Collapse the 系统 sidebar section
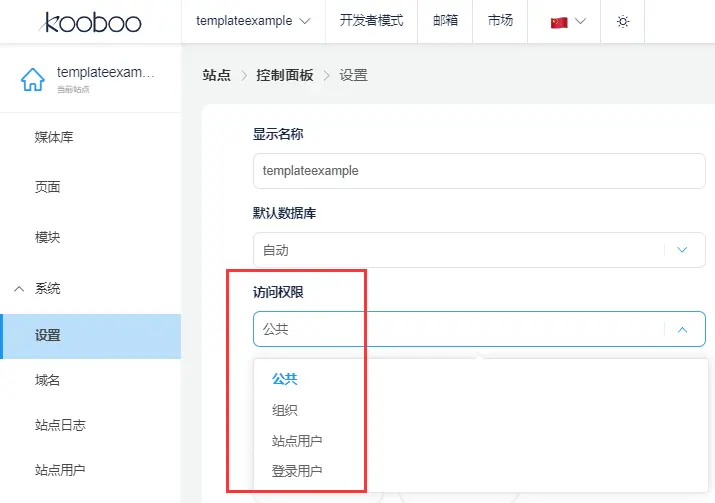Screen dimensions: 715x503 [19, 288]
